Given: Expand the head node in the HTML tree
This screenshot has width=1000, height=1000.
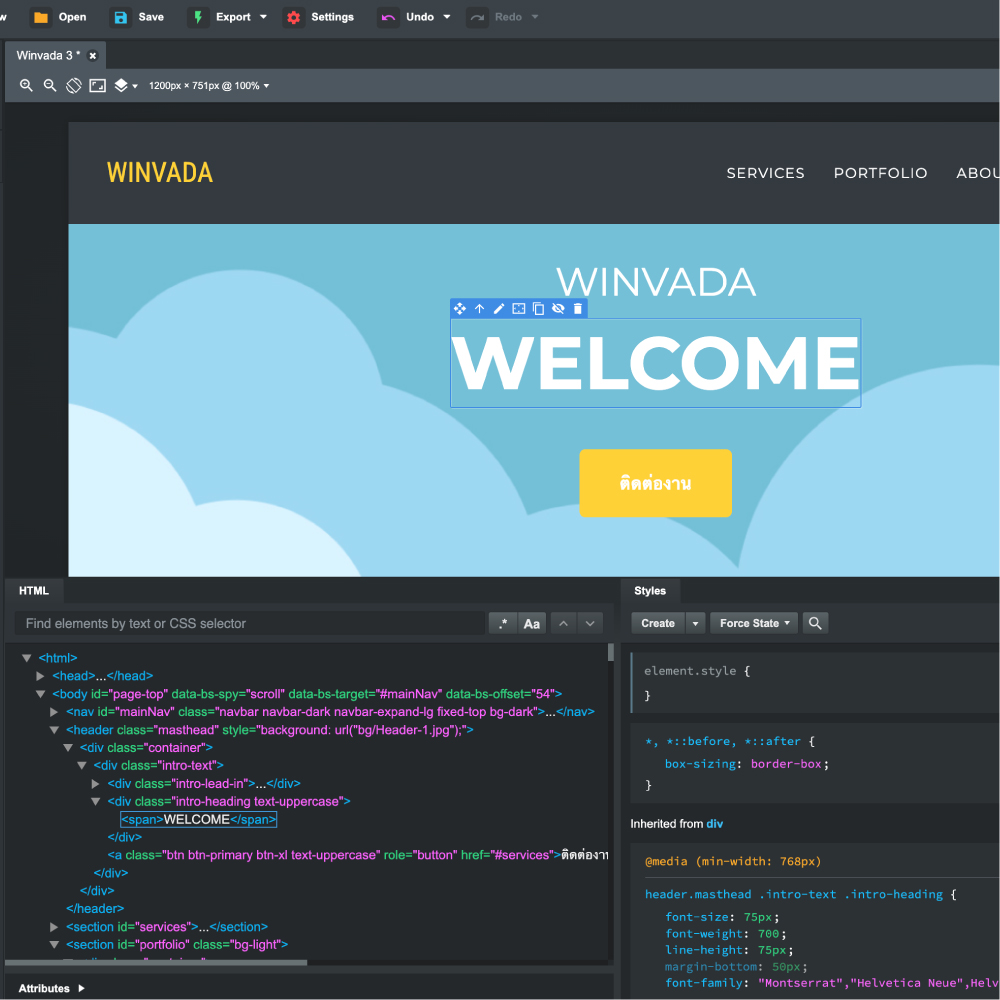Looking at the screenshot, I should click(41, 676).
